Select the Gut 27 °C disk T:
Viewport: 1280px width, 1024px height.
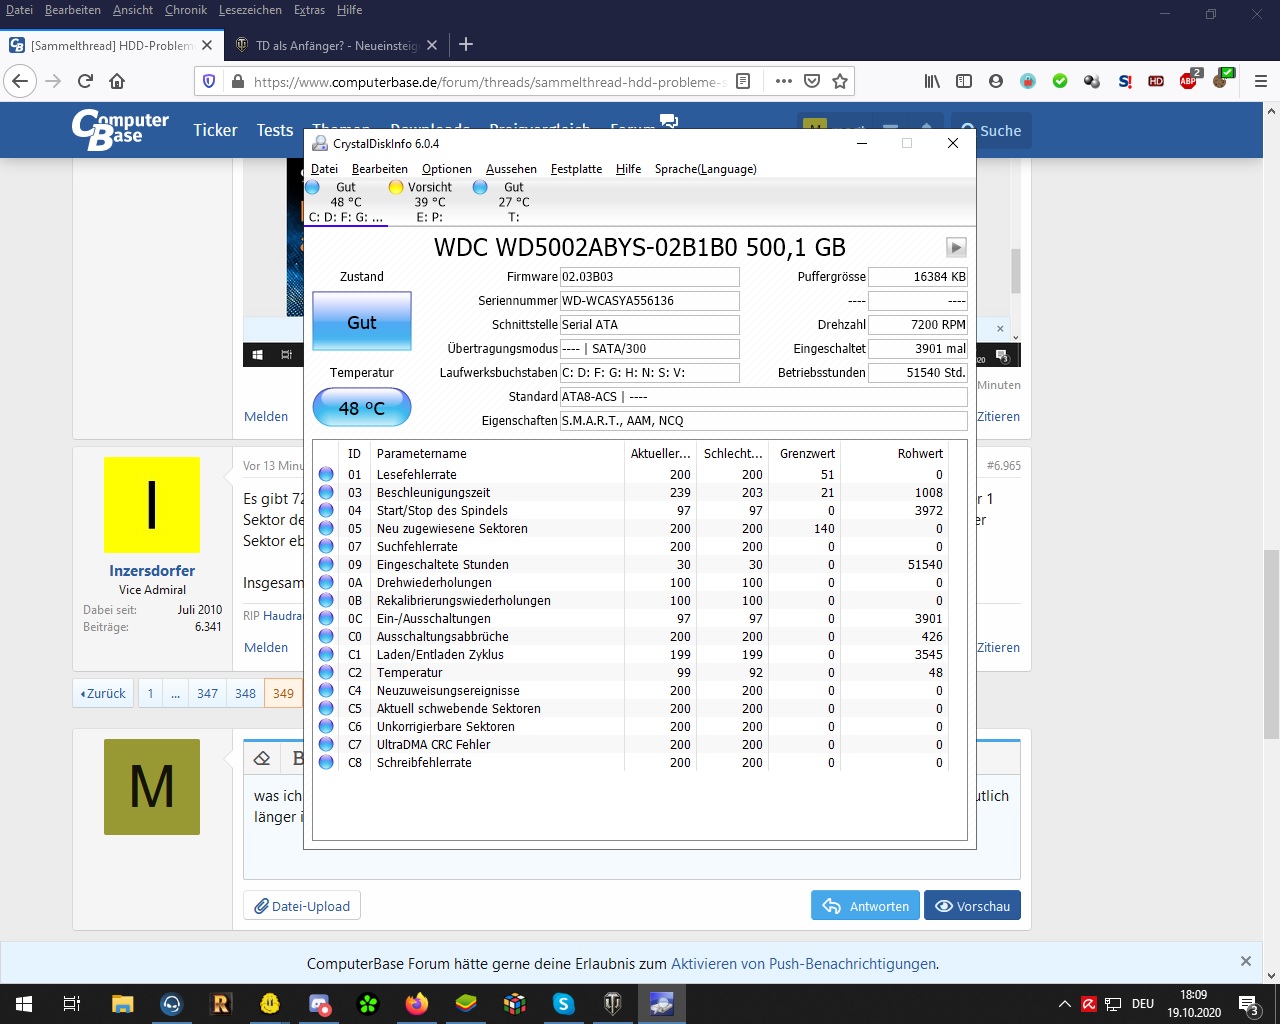[513, 202]
